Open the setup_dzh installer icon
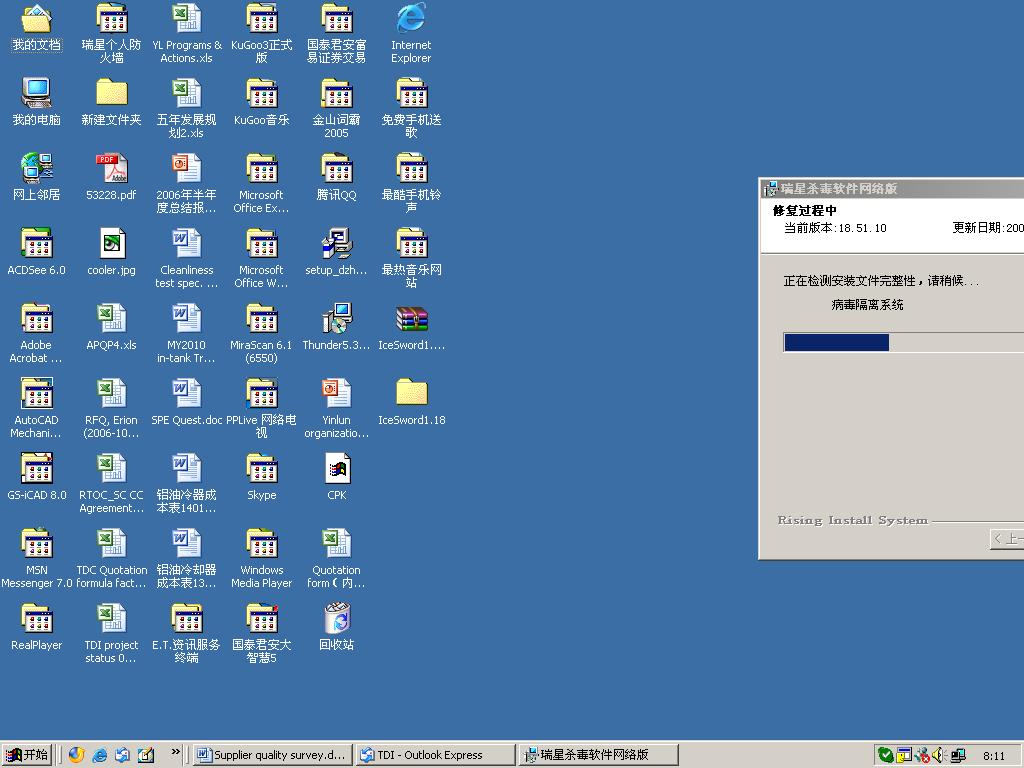1024x768 pixels. [336, 253]
